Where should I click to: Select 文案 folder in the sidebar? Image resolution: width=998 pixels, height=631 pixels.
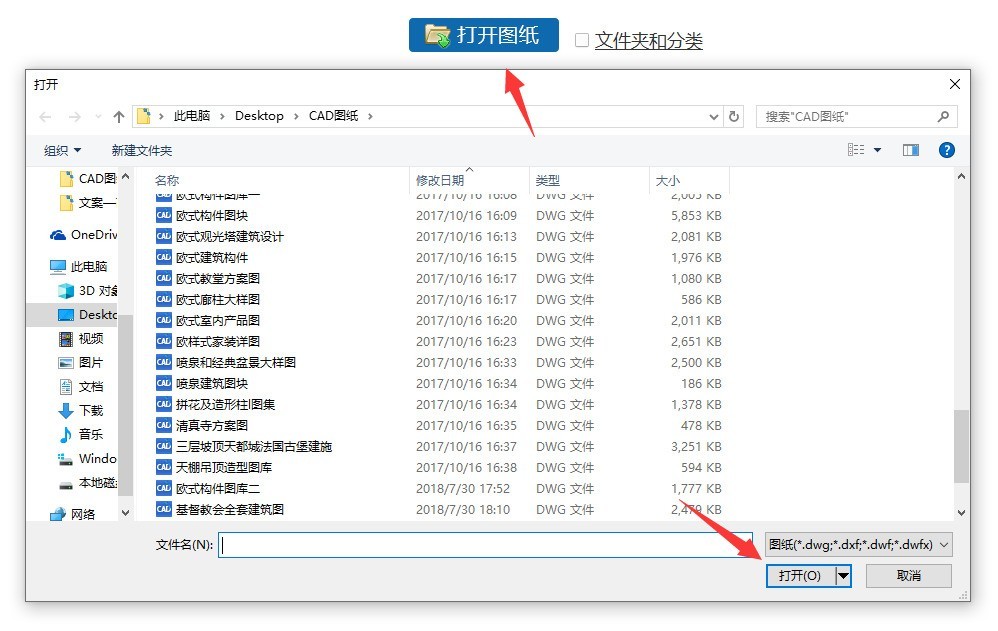(x=88, y=202)
